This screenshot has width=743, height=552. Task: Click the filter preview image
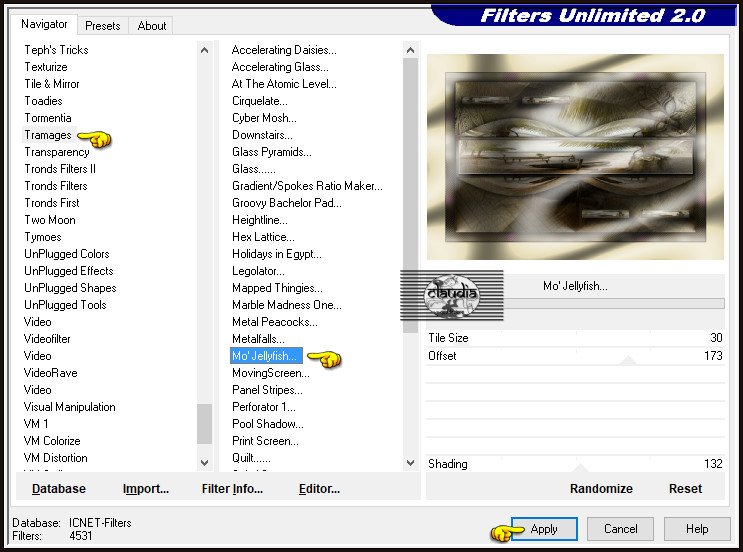coord(575,157)
